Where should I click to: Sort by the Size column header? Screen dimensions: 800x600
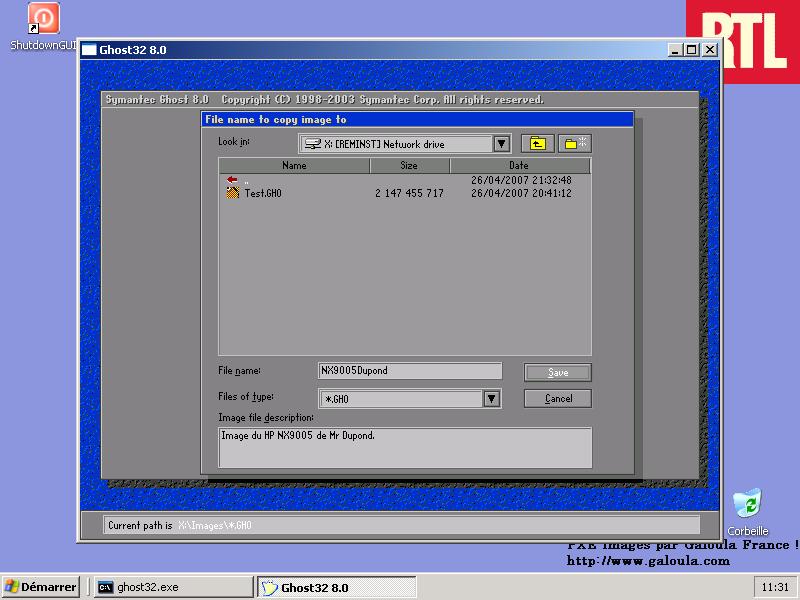pyautogui.click(x=409, y=166)
